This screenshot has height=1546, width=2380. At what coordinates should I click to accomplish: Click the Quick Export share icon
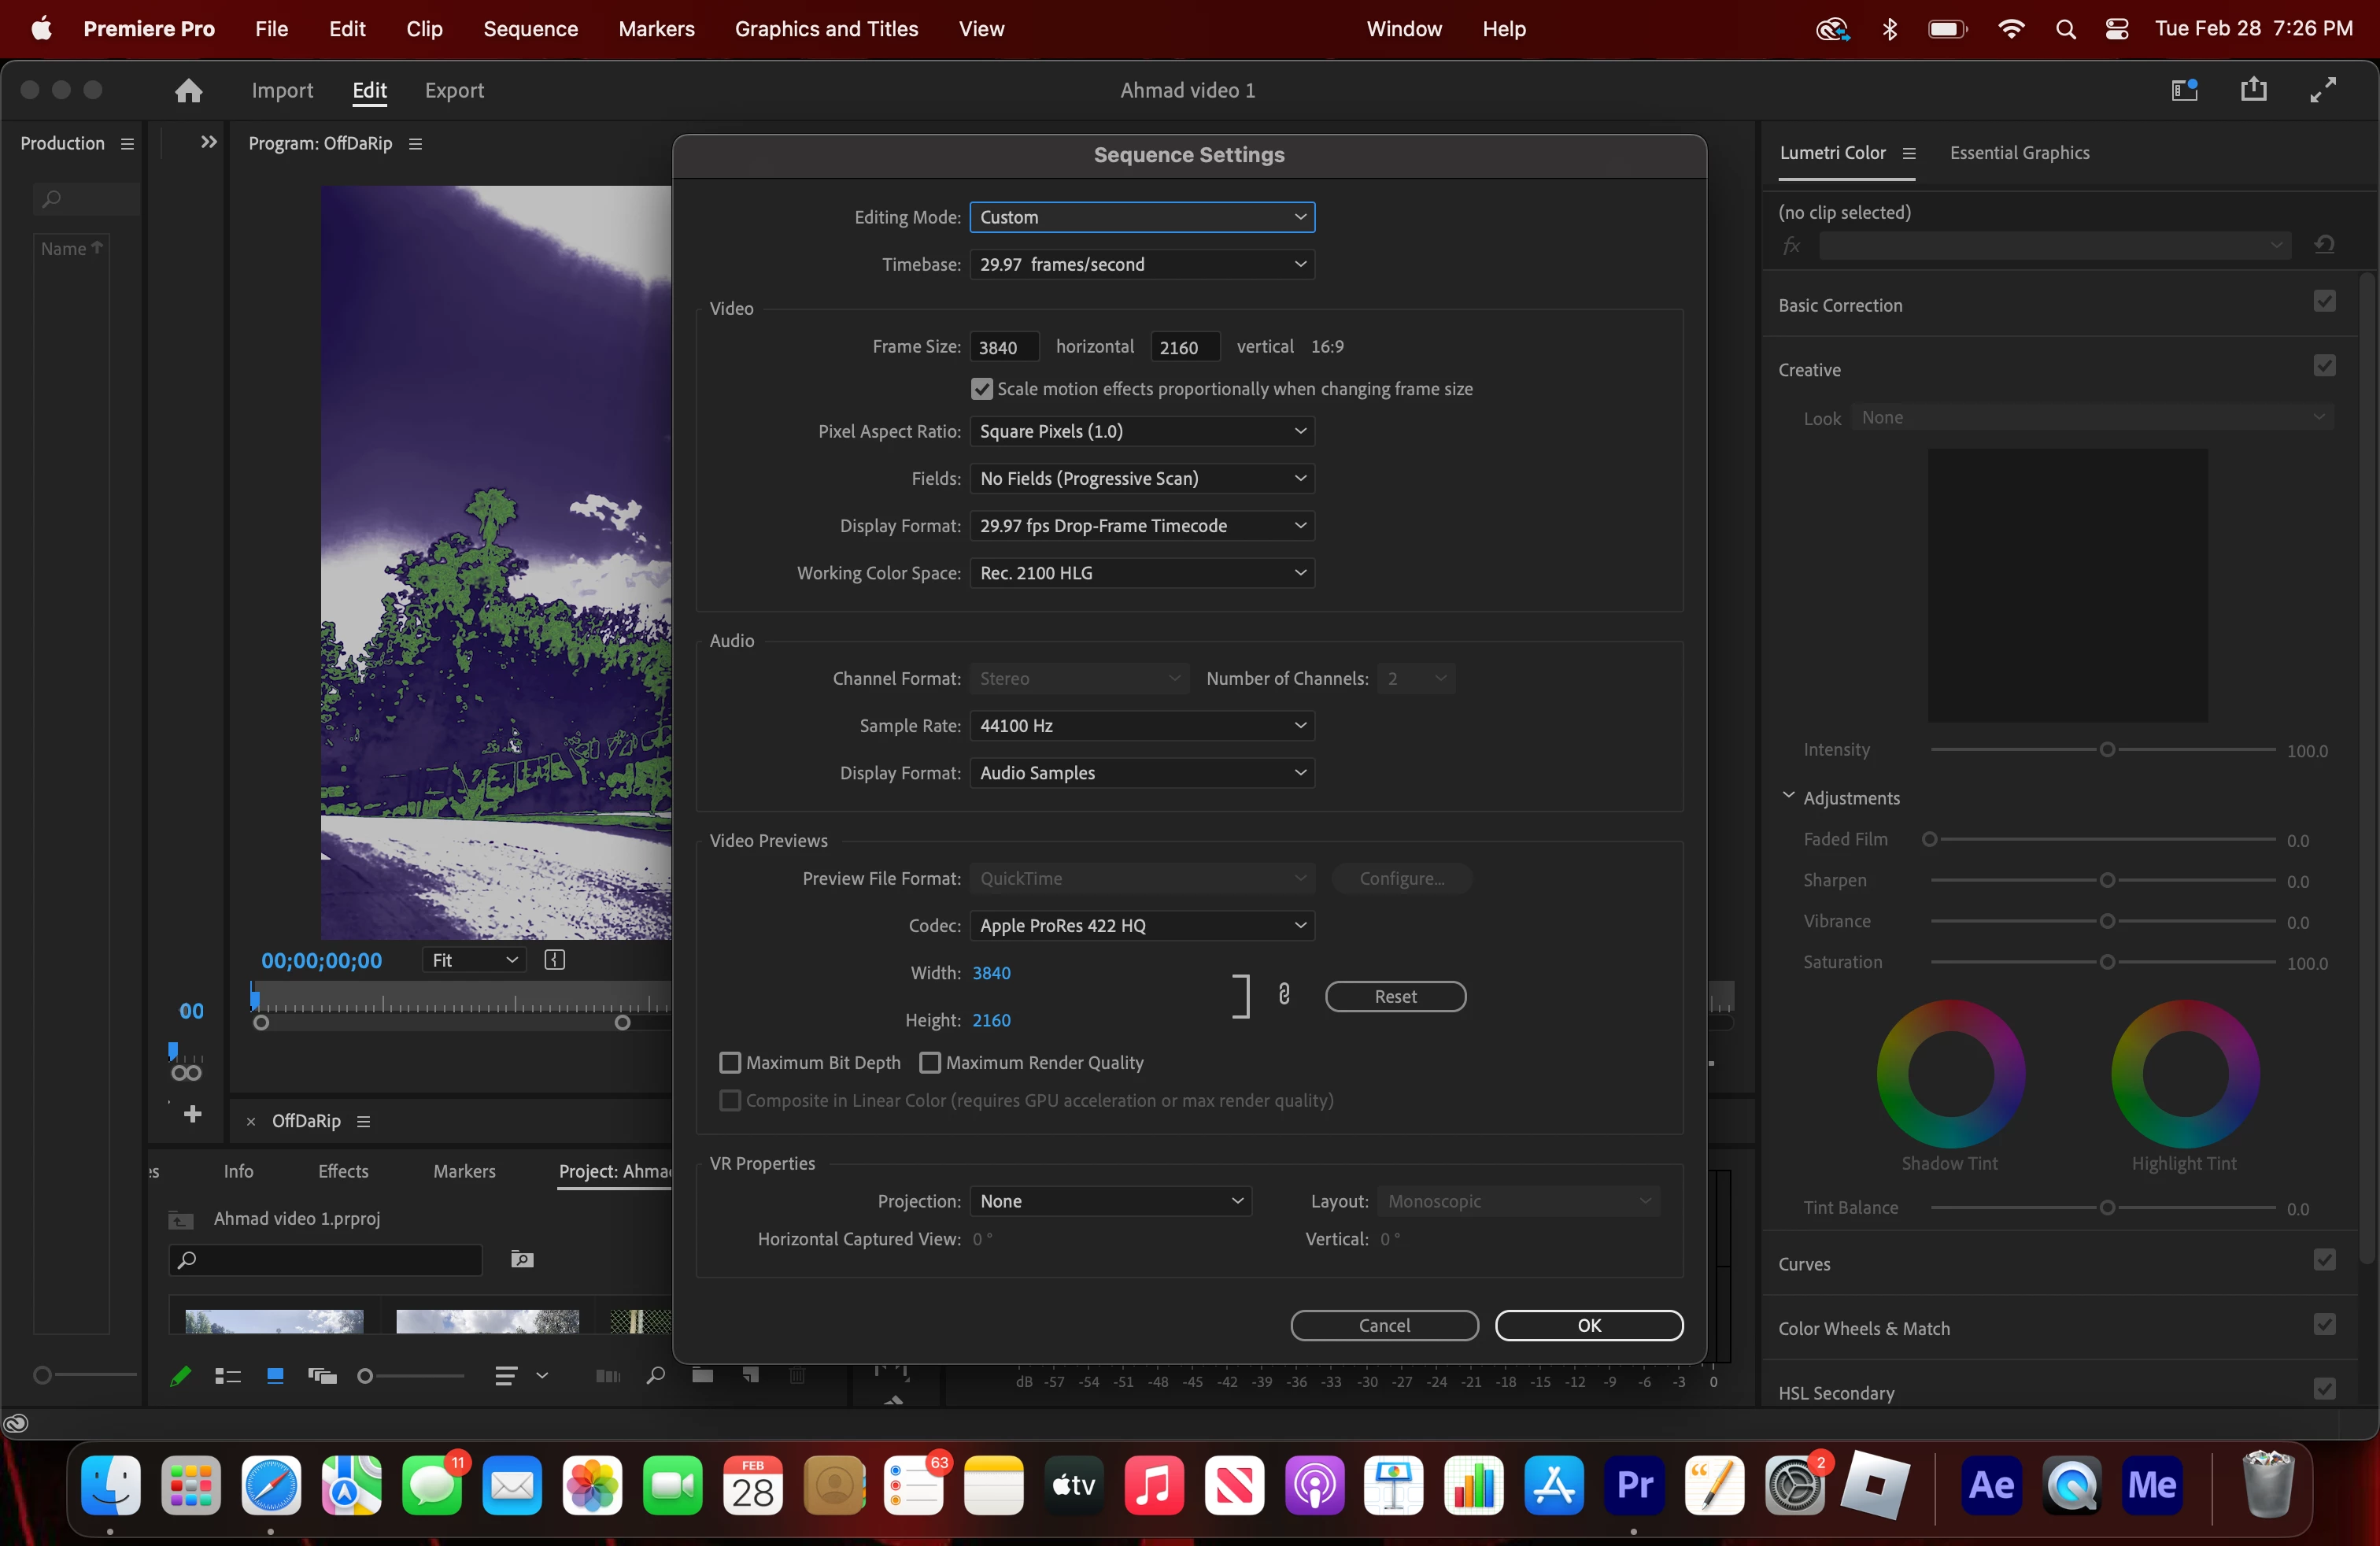[2253, 90]
